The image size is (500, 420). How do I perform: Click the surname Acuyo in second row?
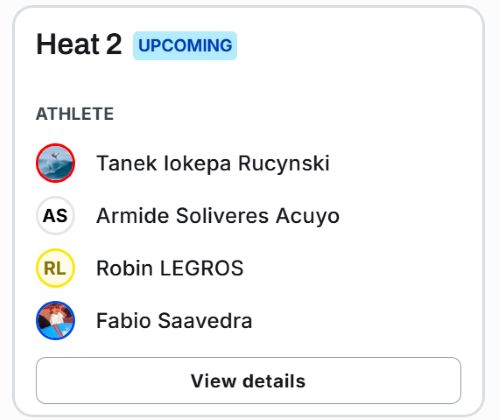(308, 216)
